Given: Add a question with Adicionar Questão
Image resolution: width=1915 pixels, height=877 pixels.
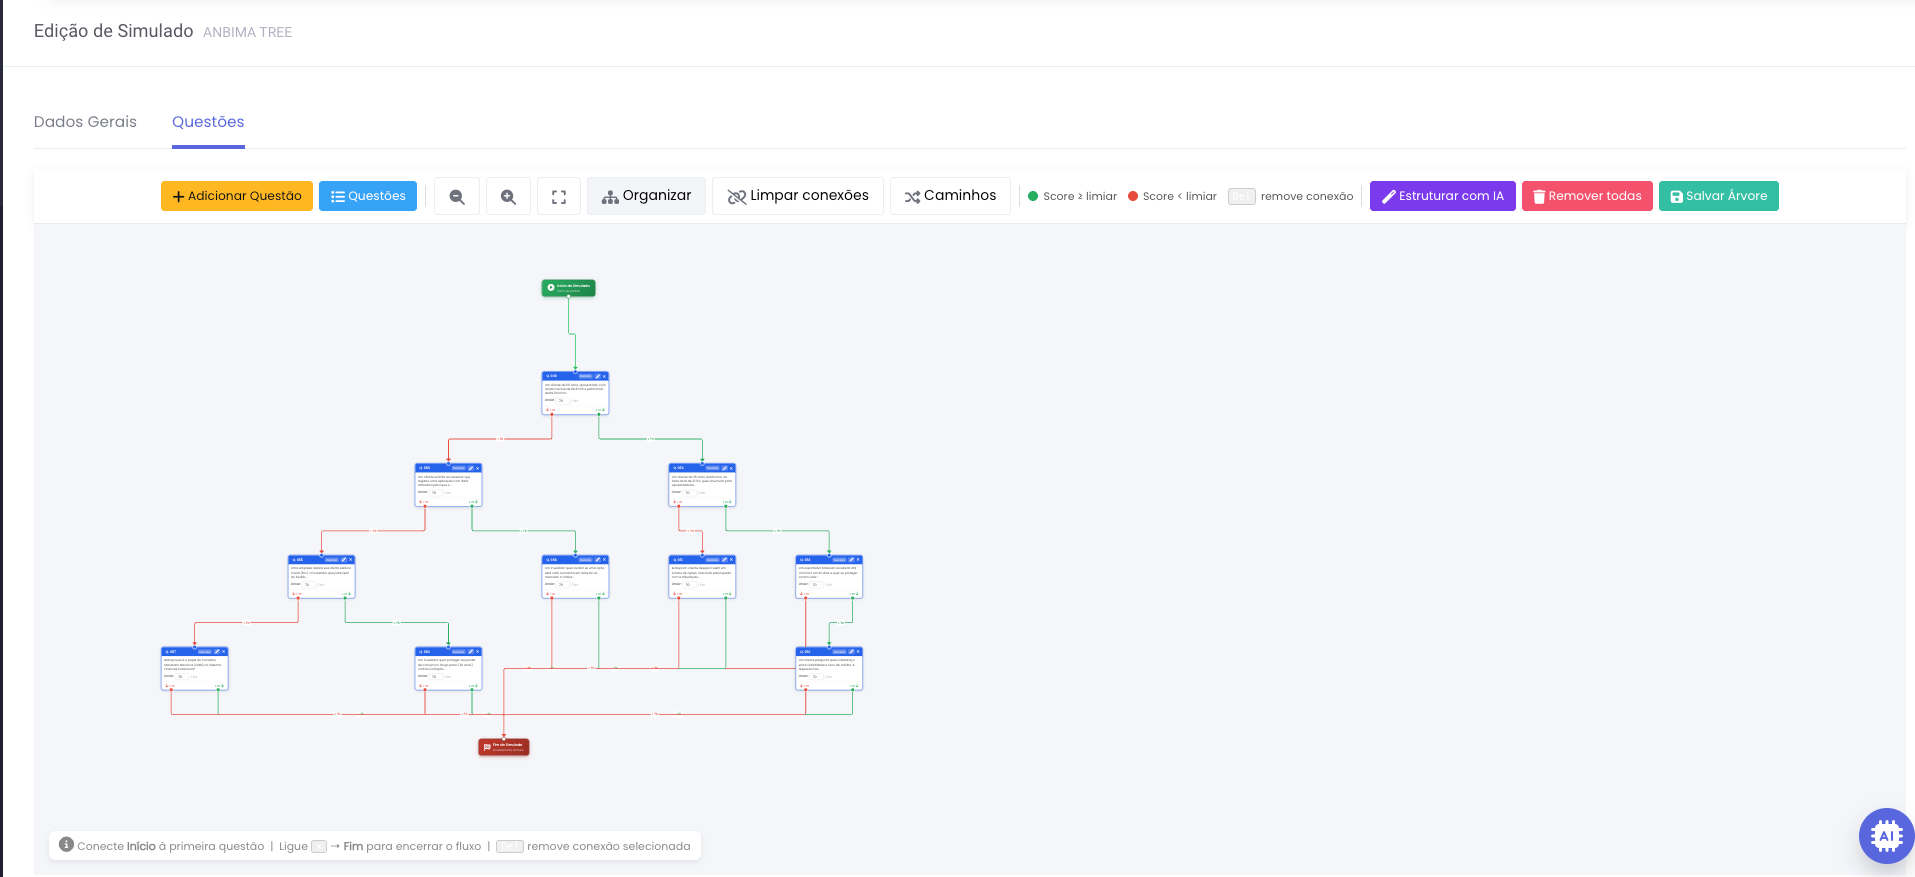Looking at the screenshot, I should [237, 196].
